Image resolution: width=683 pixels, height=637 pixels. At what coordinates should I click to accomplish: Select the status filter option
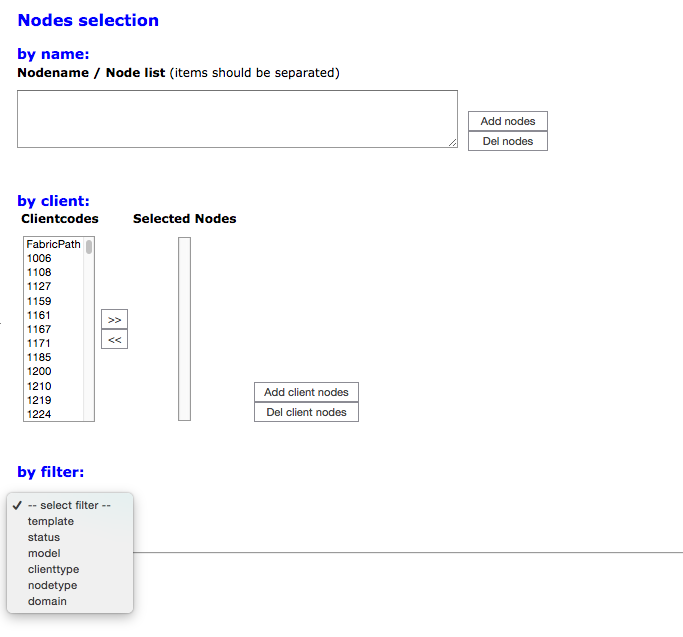[44, 537]
